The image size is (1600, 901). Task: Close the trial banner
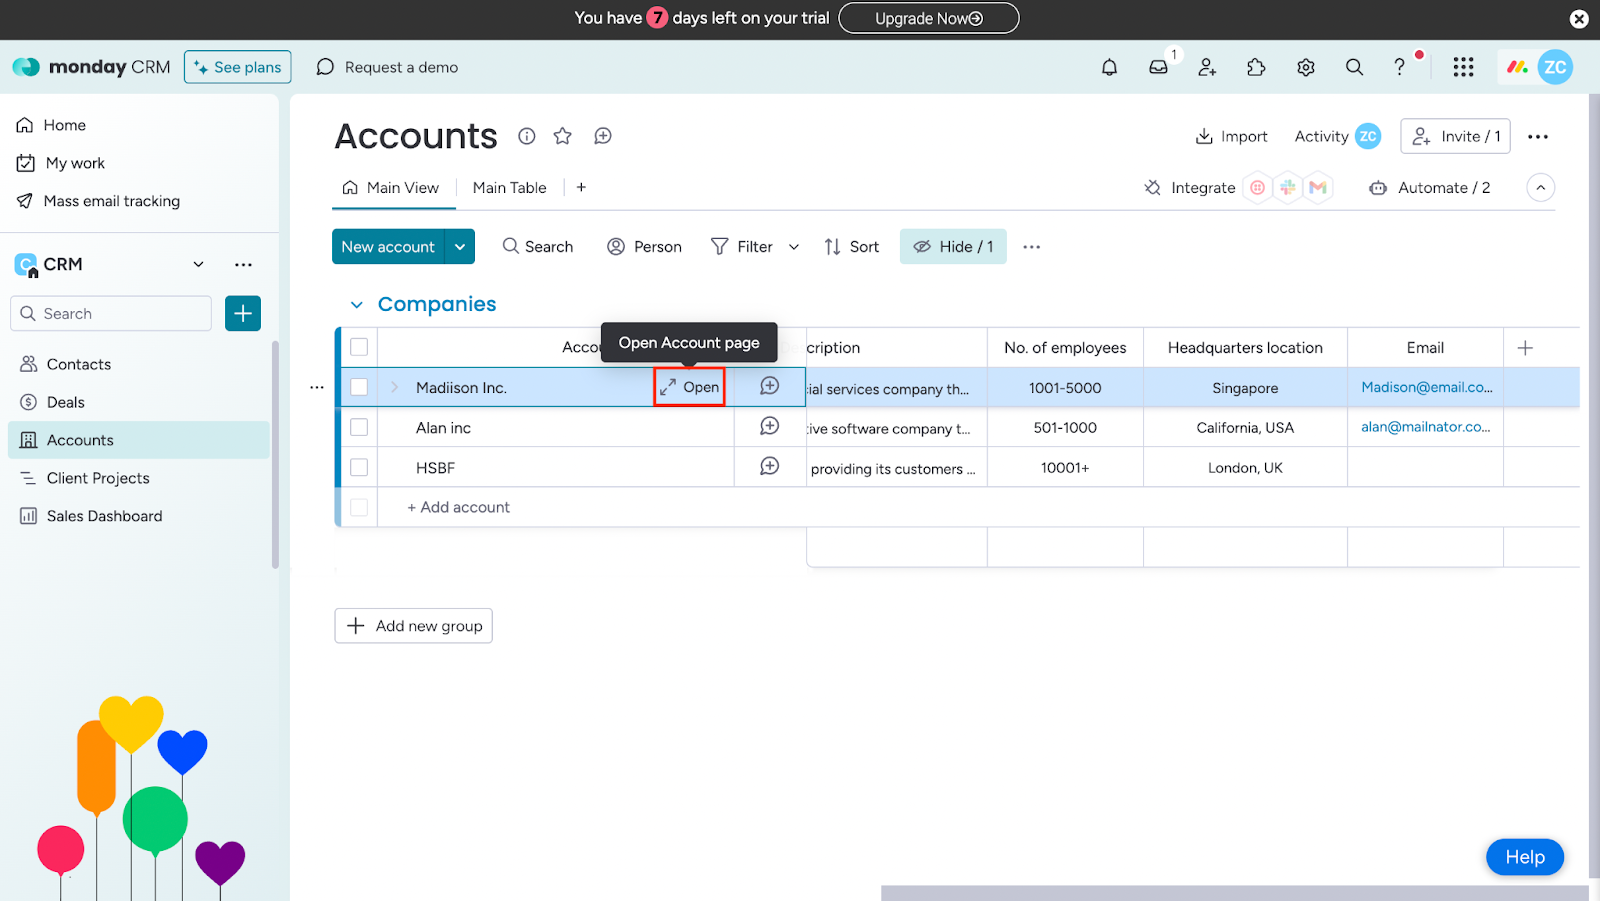(1579, 19)
